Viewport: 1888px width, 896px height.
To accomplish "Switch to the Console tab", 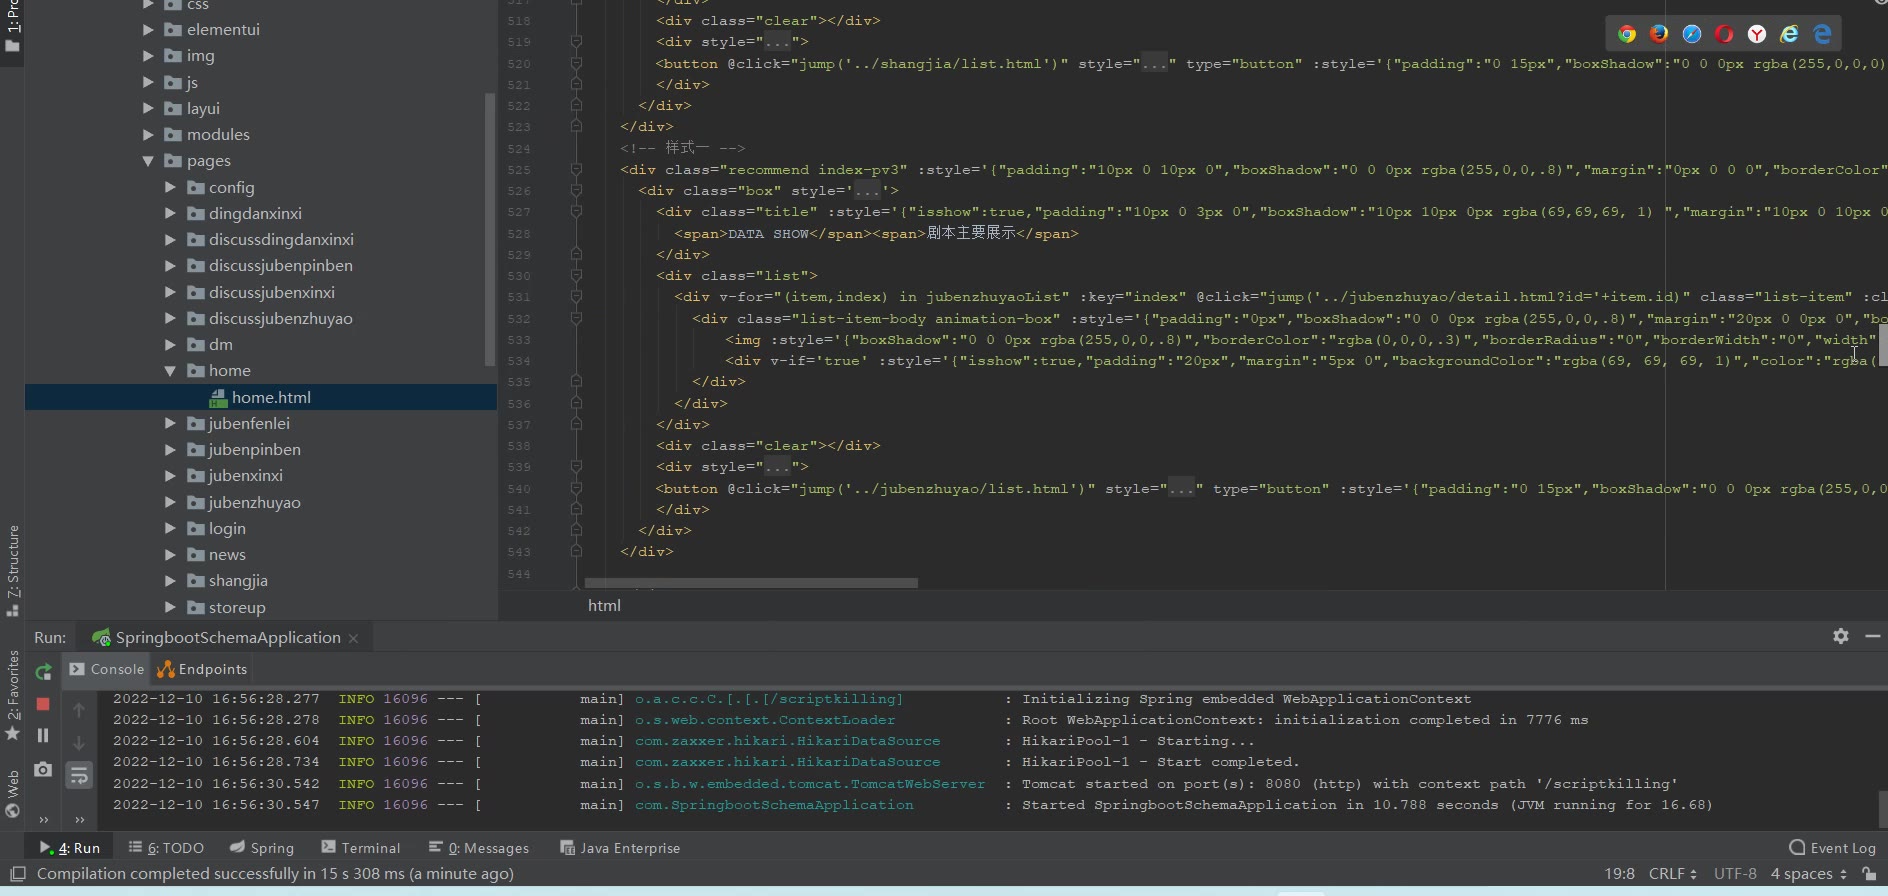I will pos(107,669).
